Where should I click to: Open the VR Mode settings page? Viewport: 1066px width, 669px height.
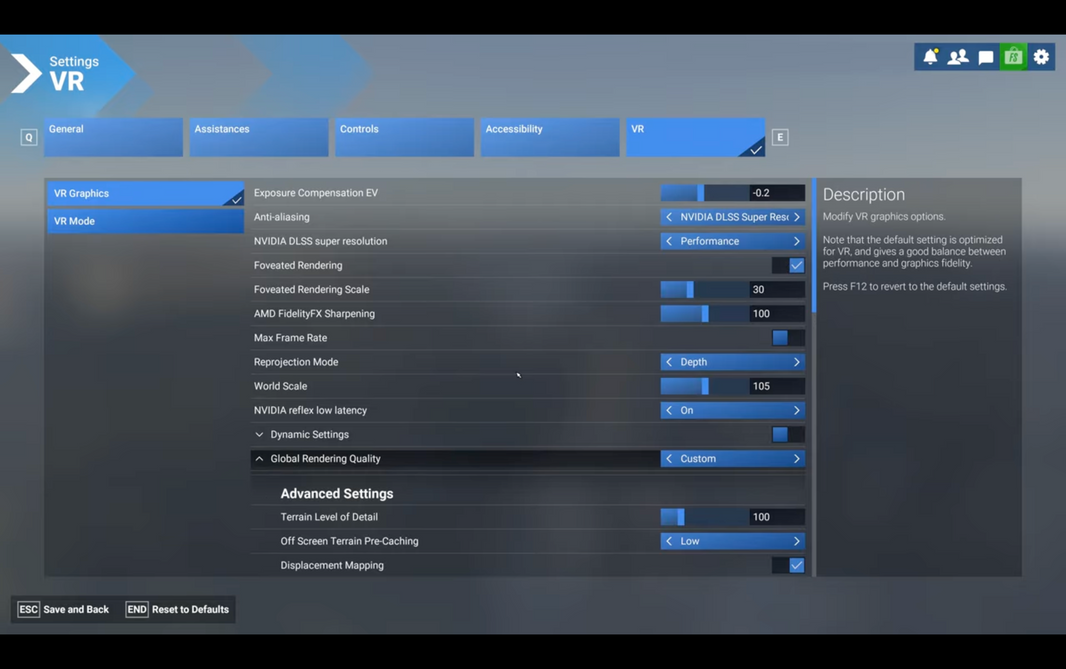145,220
